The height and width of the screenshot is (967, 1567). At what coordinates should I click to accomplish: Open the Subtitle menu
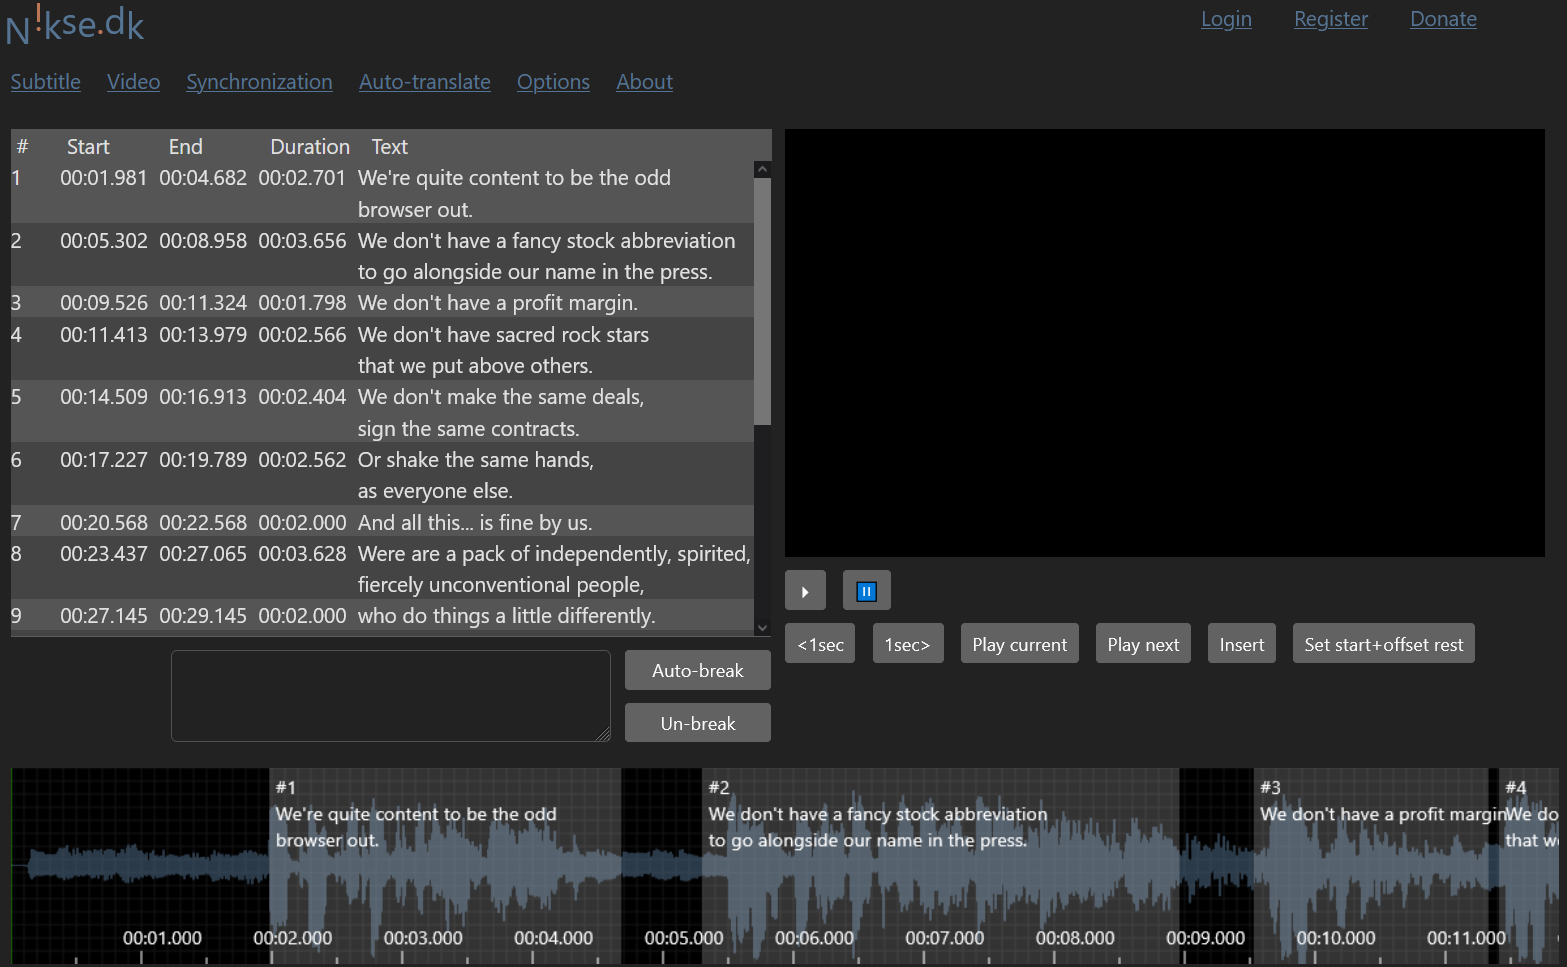pos(46,82)
